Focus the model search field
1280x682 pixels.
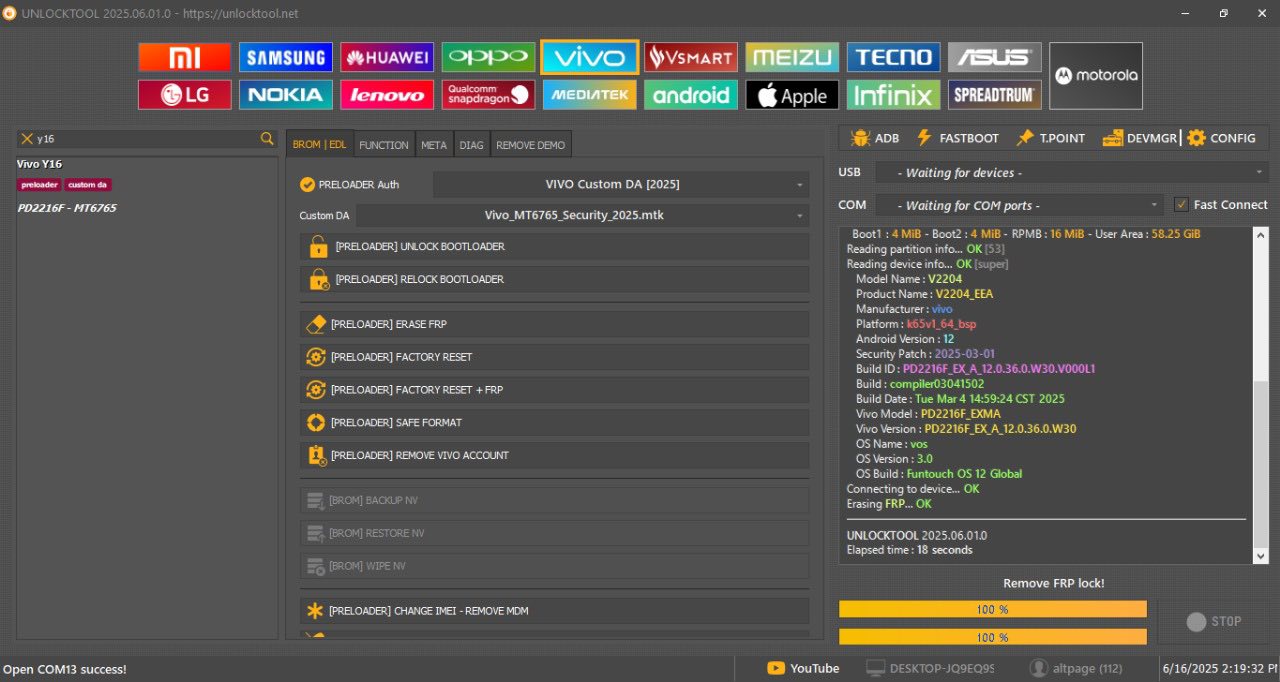(146, 139)
